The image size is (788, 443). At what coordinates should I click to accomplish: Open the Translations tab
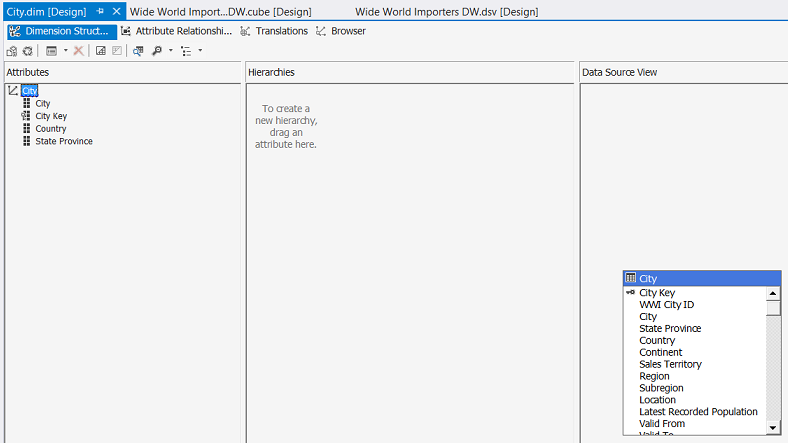(x=274, y=31)
